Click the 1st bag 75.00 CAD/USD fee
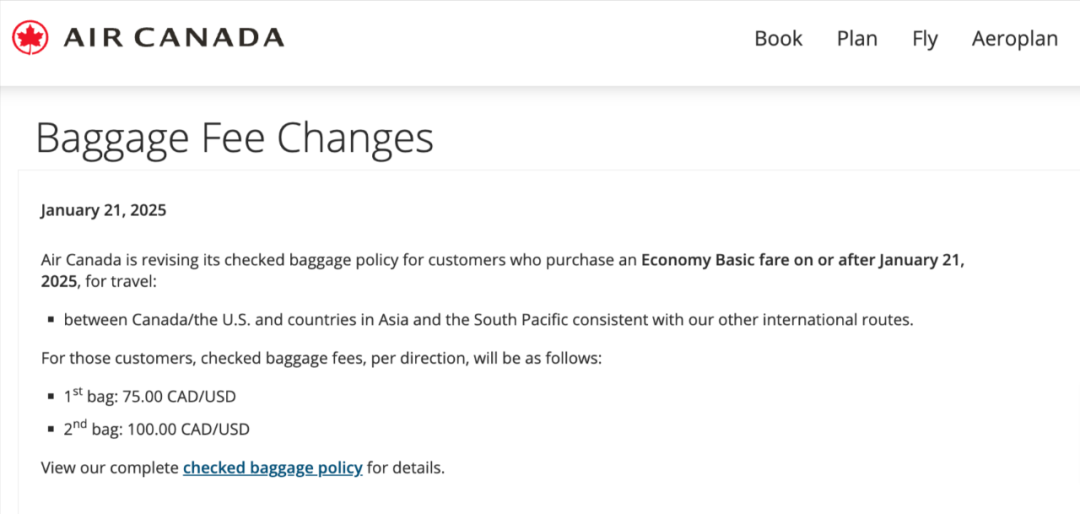The width and height of the screenshot is (1080, 514). 150,396
